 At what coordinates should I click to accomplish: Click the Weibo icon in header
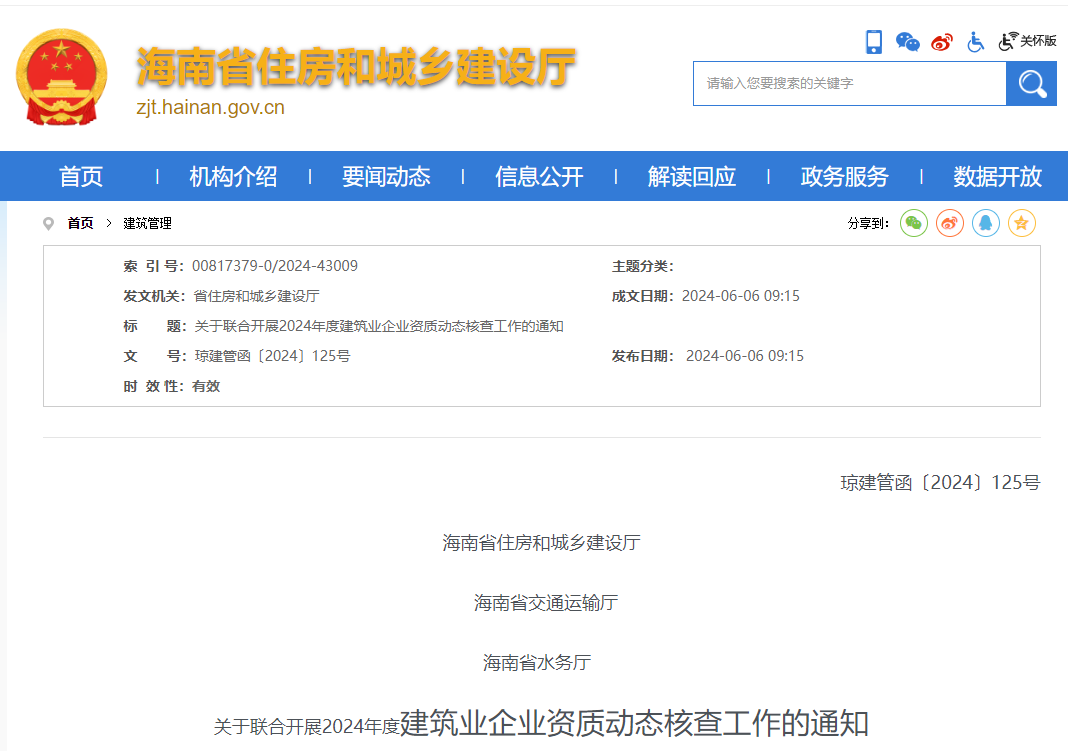942,42
